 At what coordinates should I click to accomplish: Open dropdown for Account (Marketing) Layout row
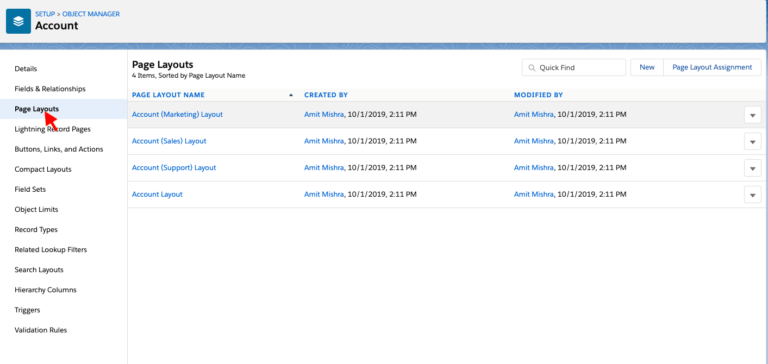point(752,115)
